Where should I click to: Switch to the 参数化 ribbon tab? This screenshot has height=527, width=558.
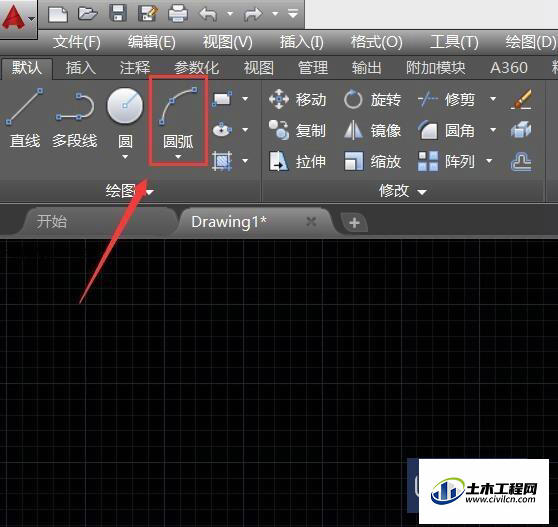pos(196,68)
